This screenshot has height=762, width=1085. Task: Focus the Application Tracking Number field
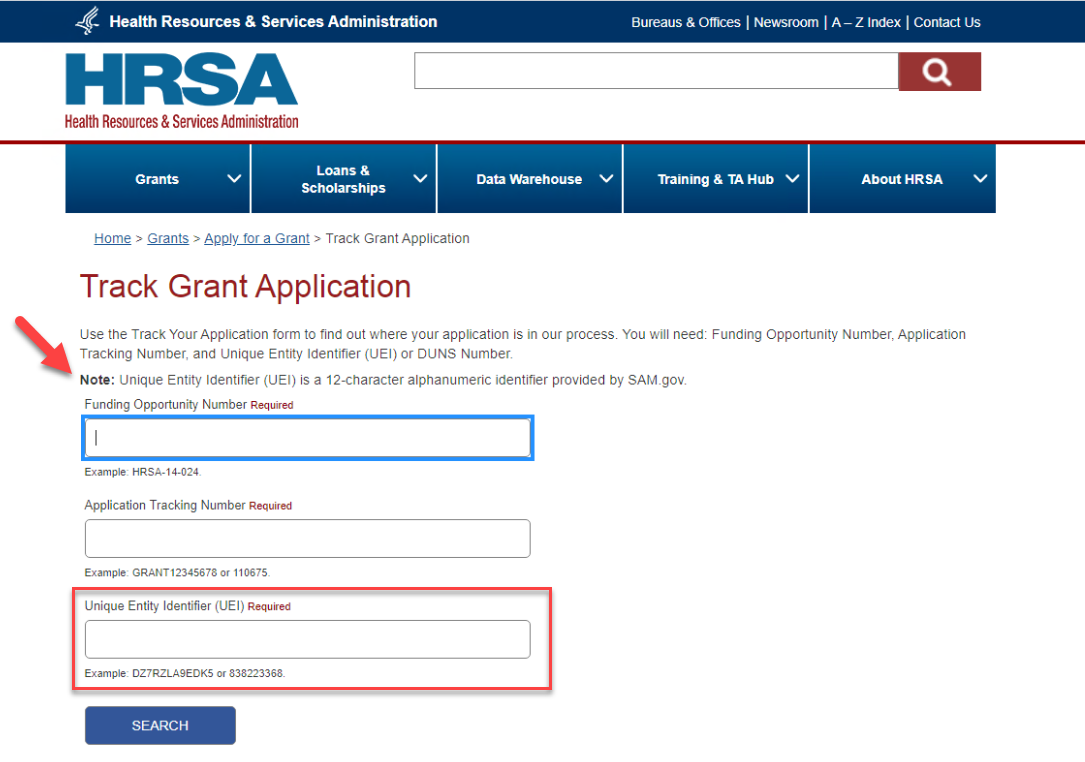[308, 538]
